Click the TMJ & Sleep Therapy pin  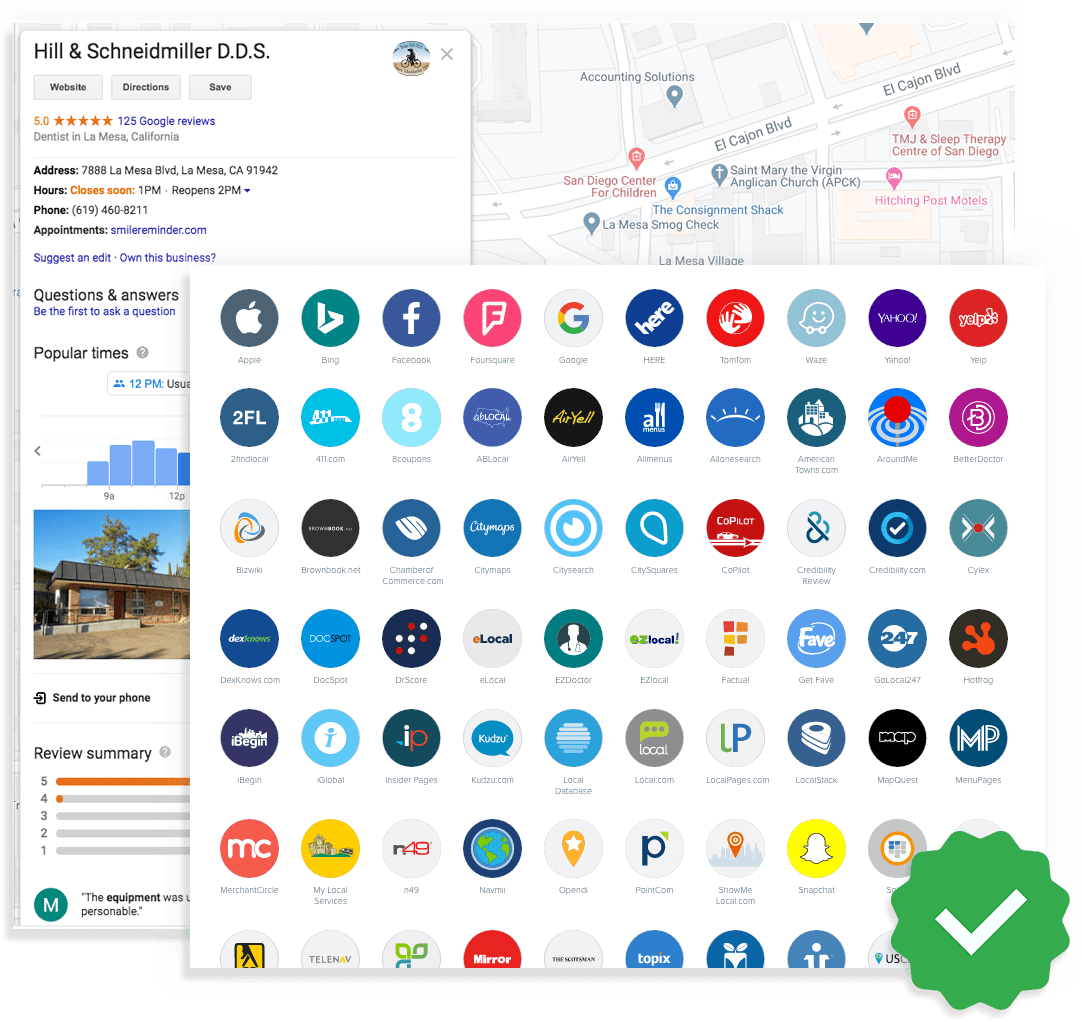pos(912,117)
